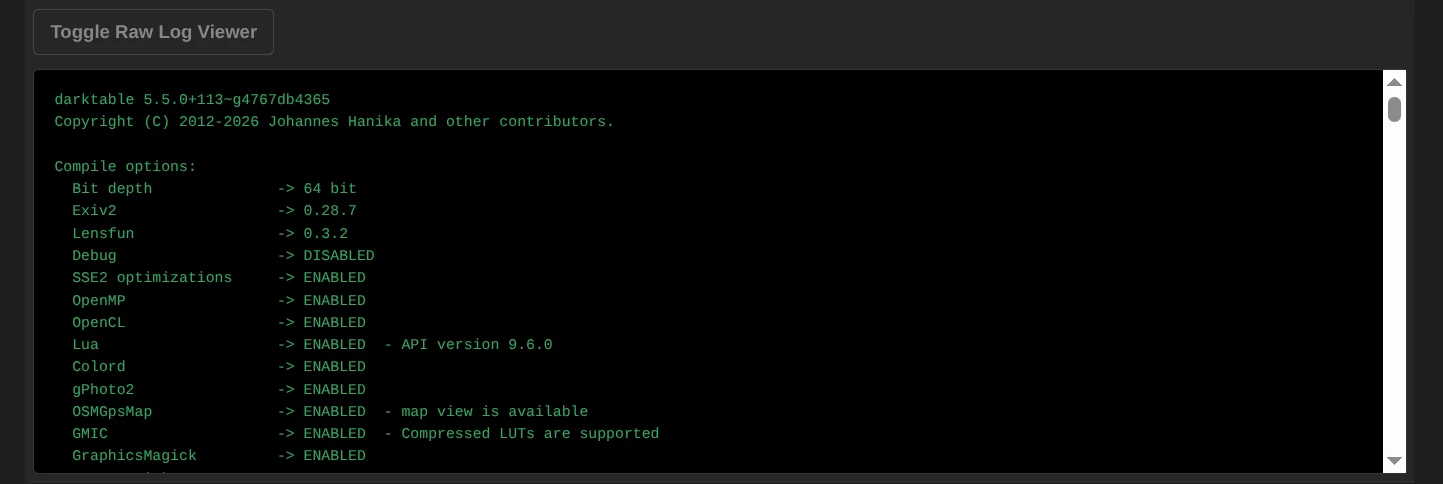Select the OpenCL ENABLED line
The height and width of the screenshot is (484, 1443).
[219, 323]
